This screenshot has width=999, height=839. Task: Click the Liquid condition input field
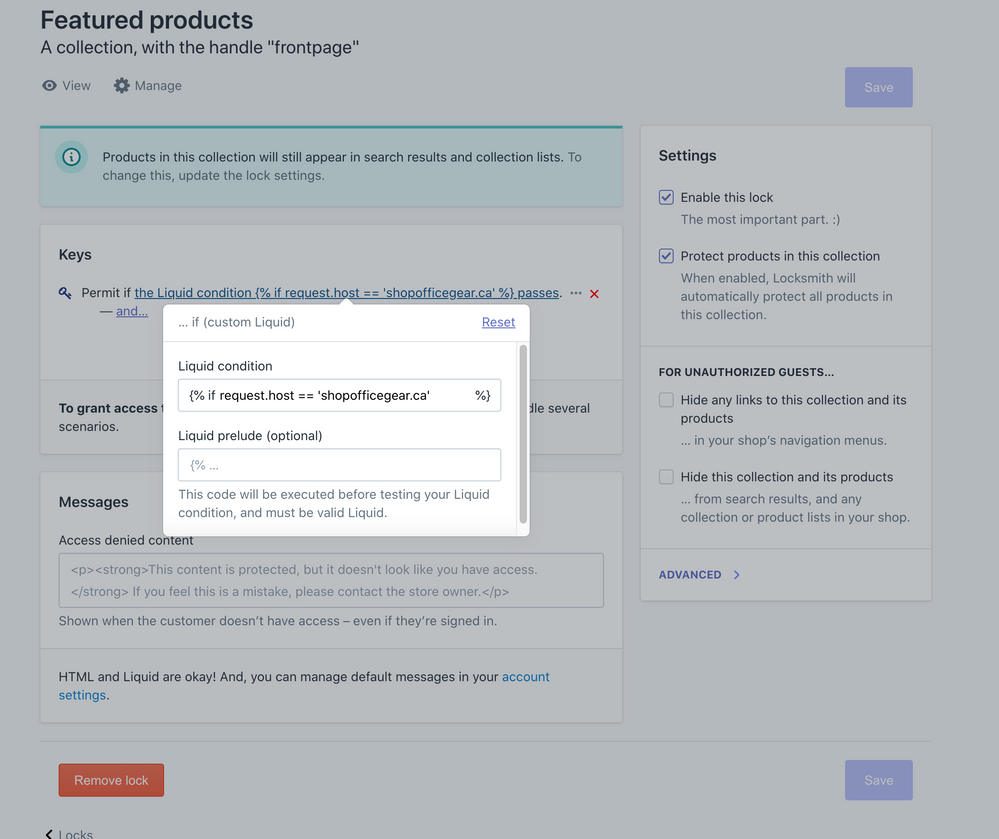pyautogui.click(x=330, y=395)
